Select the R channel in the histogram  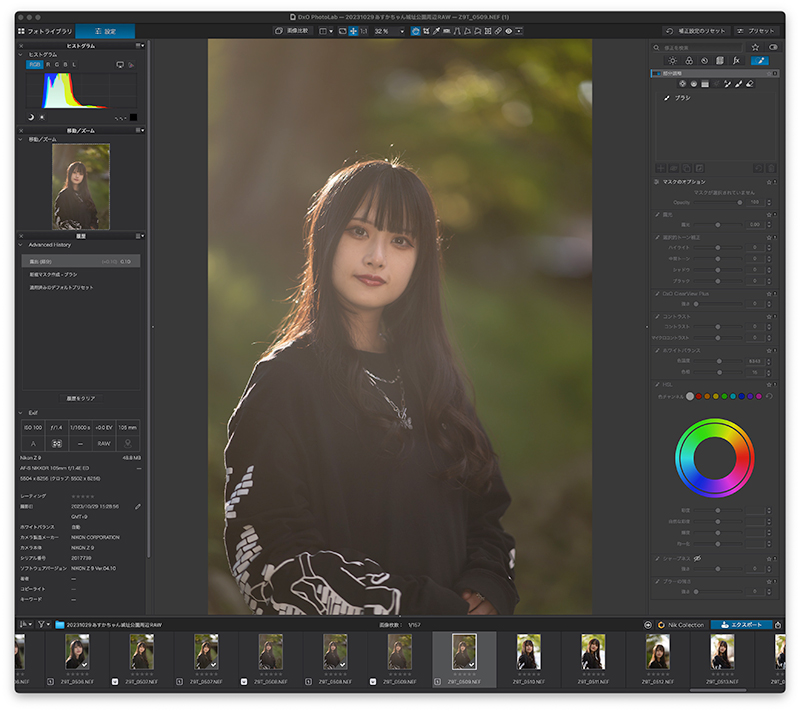(x=48, y=65)
